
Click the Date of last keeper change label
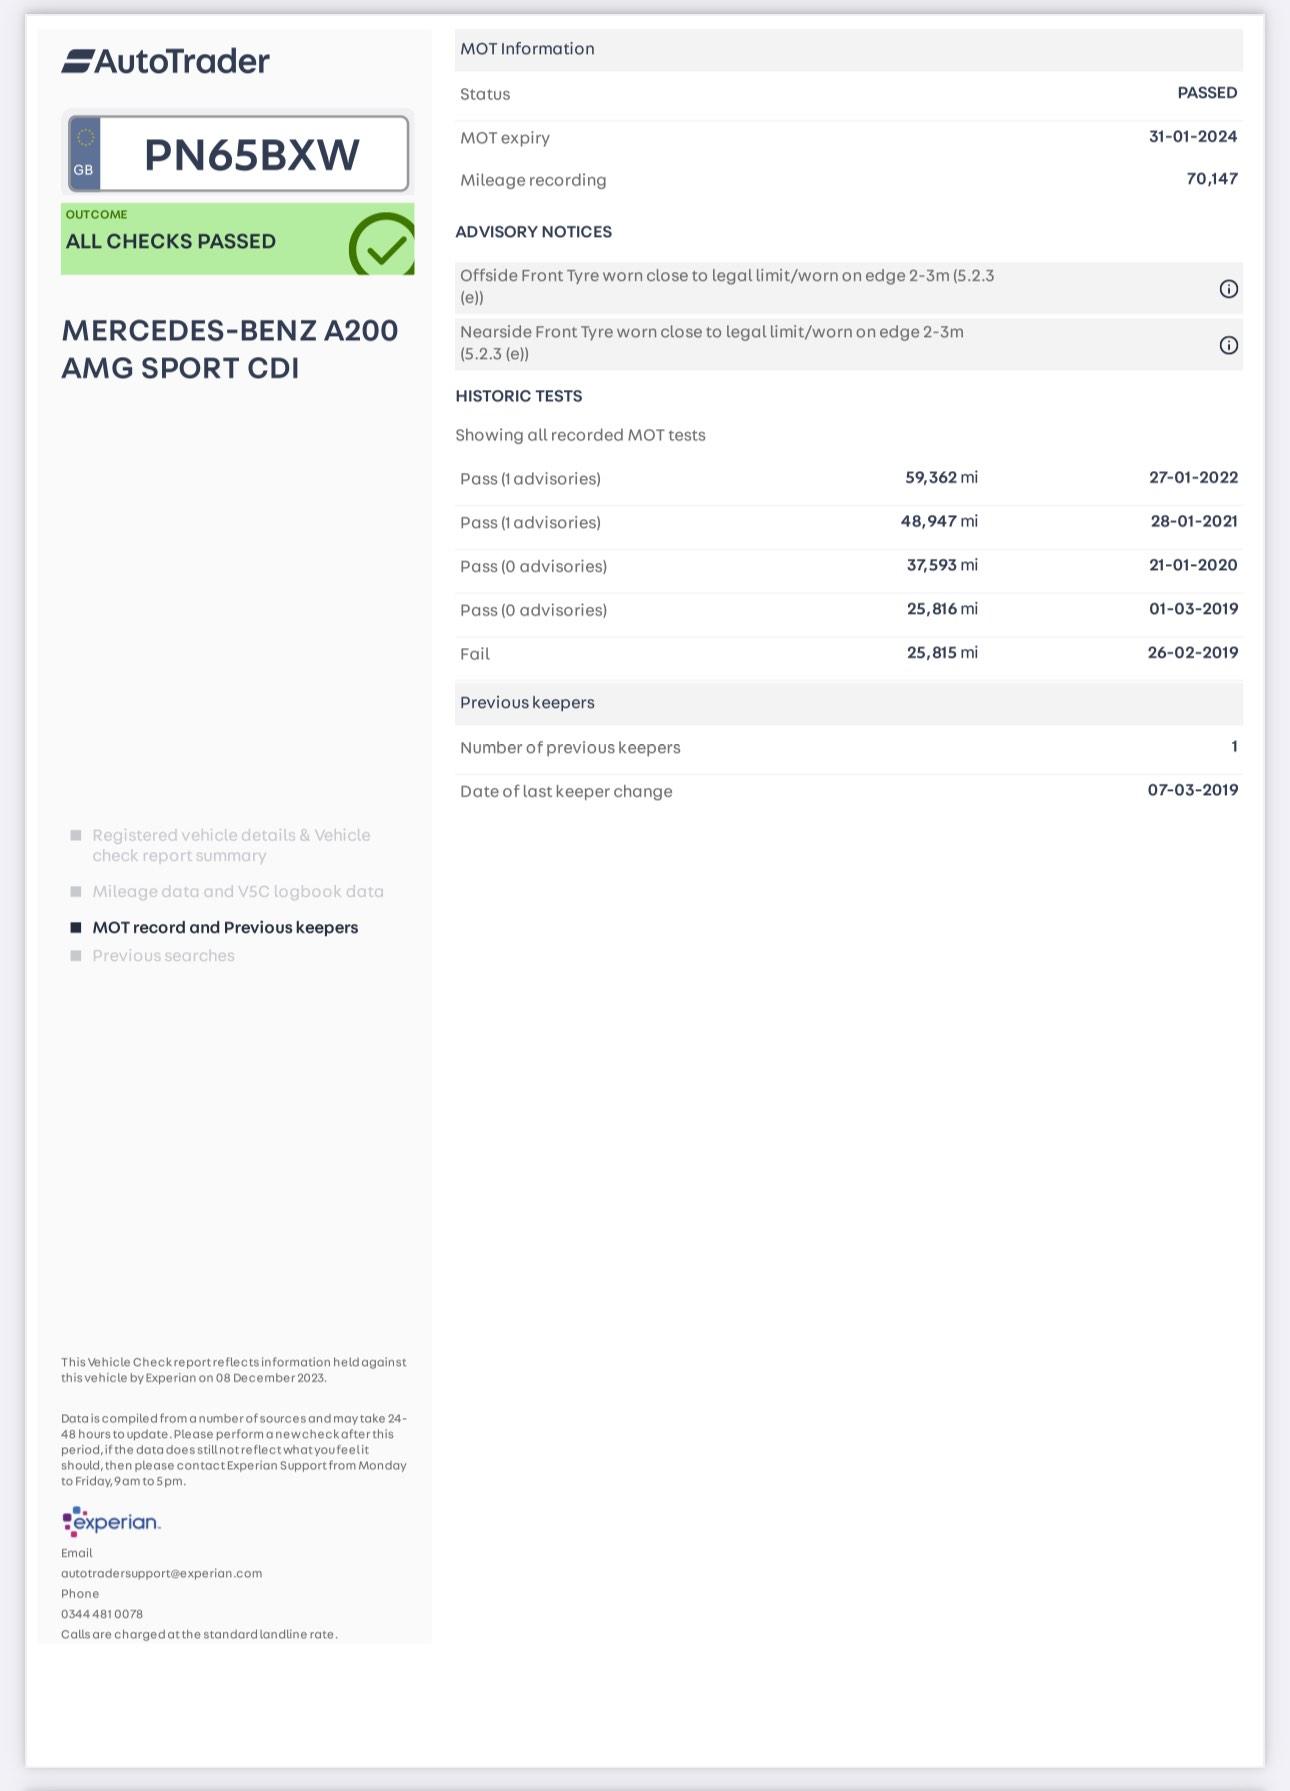(x=566, y=792)
